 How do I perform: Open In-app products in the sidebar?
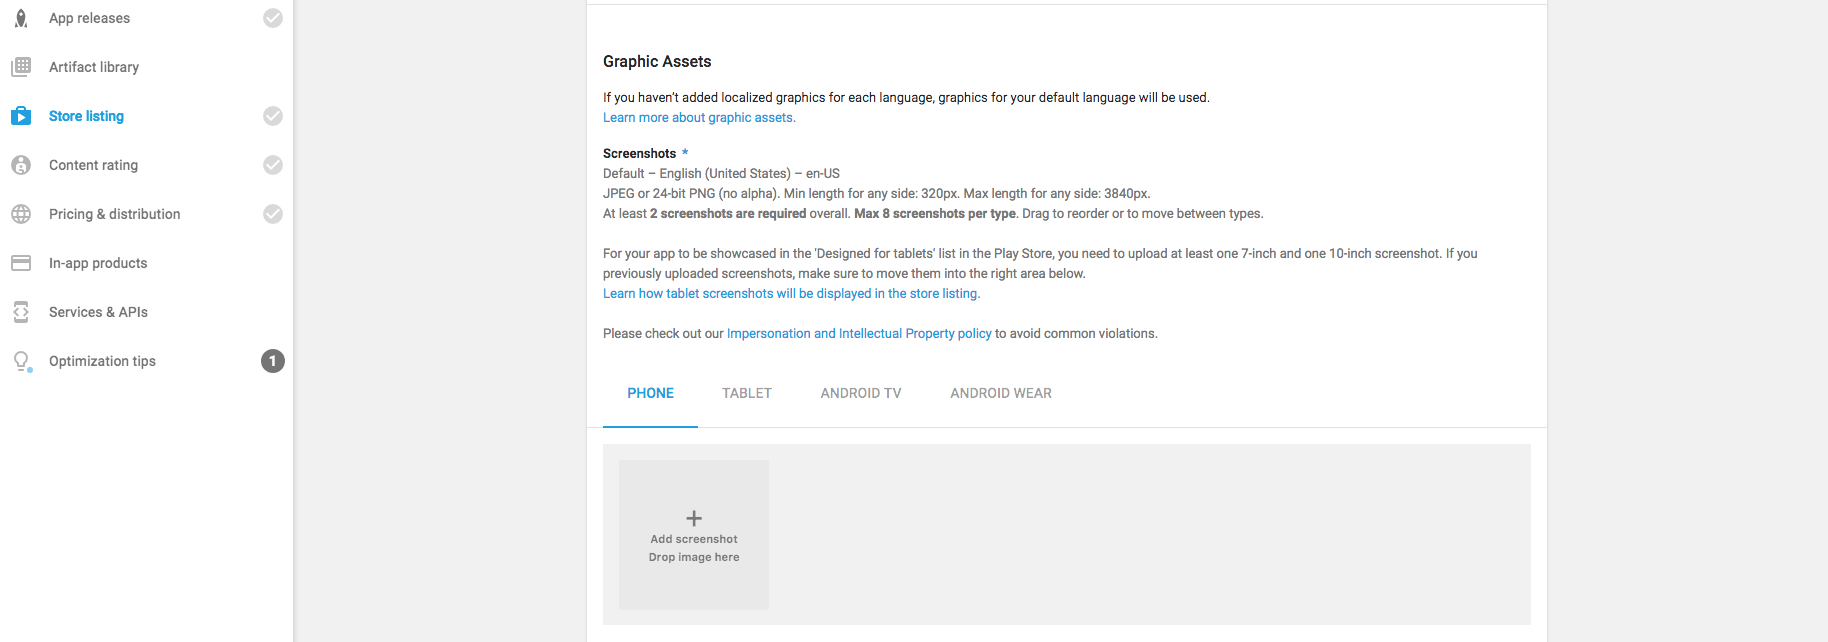click(98, 263)
